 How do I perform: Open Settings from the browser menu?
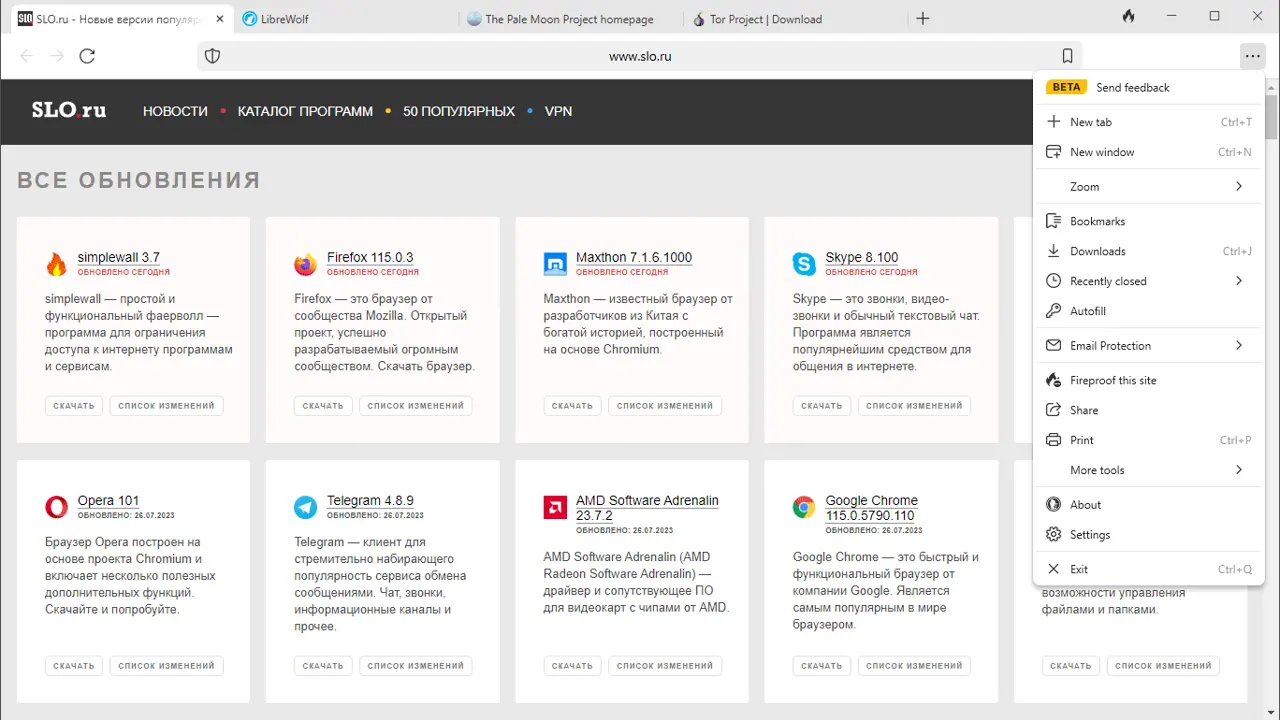[x=1089, y=535]
